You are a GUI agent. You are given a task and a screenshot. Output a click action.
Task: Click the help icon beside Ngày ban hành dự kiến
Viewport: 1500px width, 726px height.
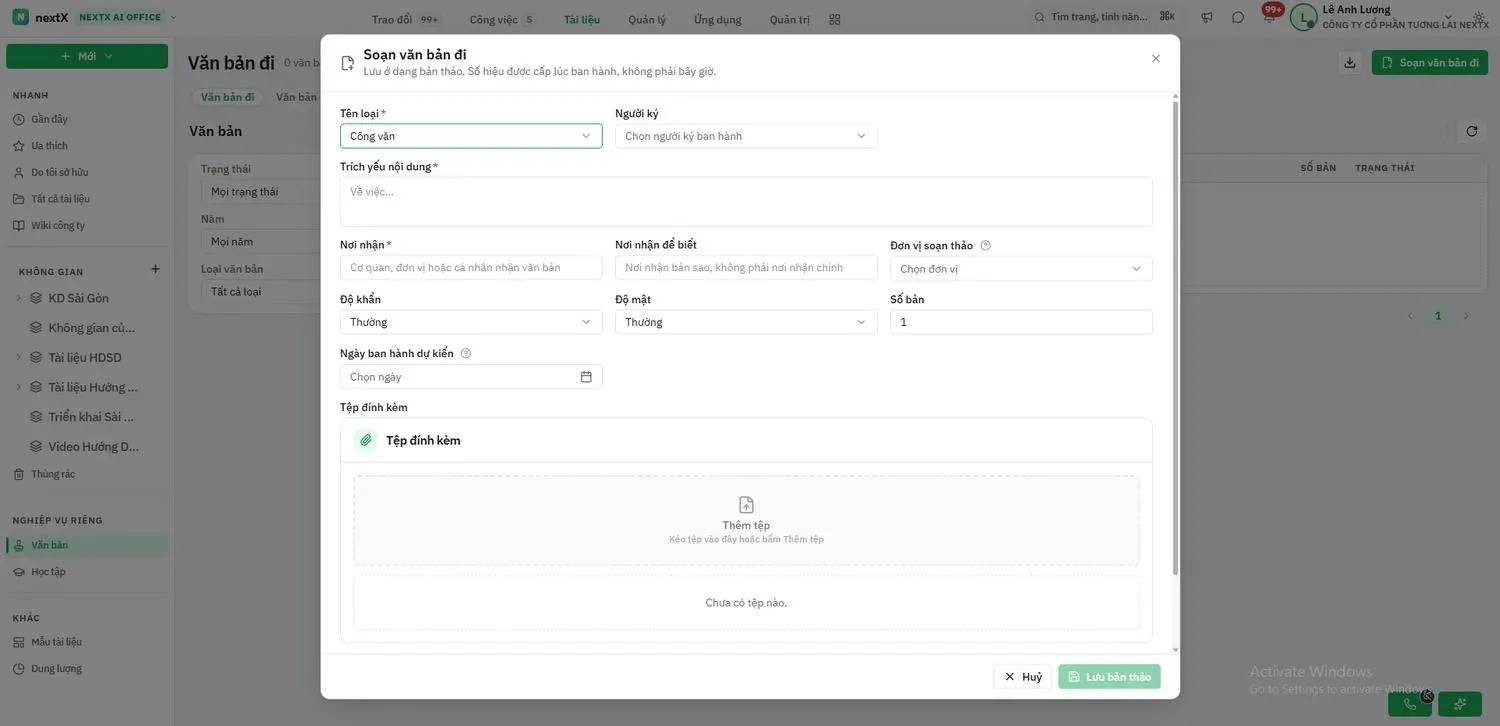point(466,353)
